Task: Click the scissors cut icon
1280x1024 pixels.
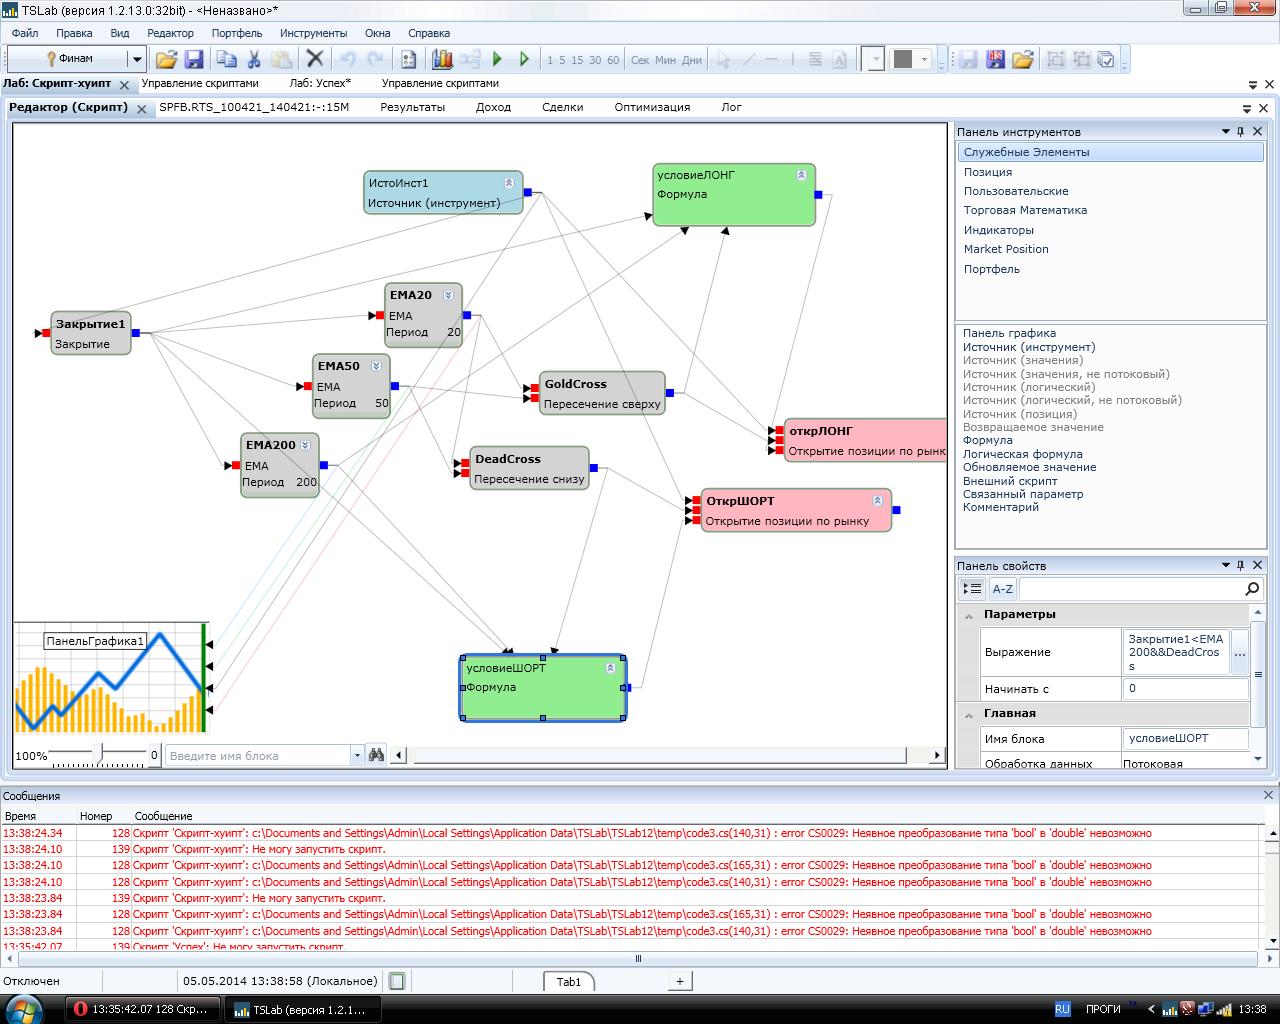Action: tap(254, 60)
